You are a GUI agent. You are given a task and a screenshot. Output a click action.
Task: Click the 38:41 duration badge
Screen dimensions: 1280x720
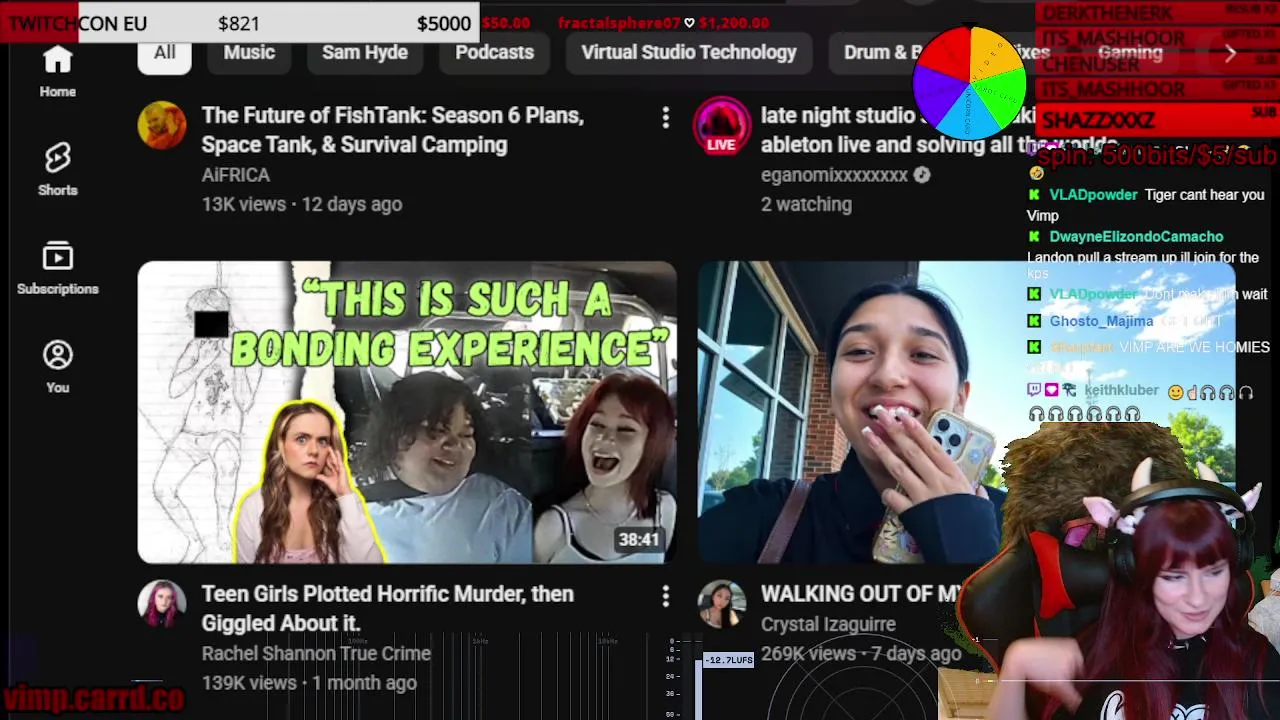pyautogui.click(x=639, y=540)
